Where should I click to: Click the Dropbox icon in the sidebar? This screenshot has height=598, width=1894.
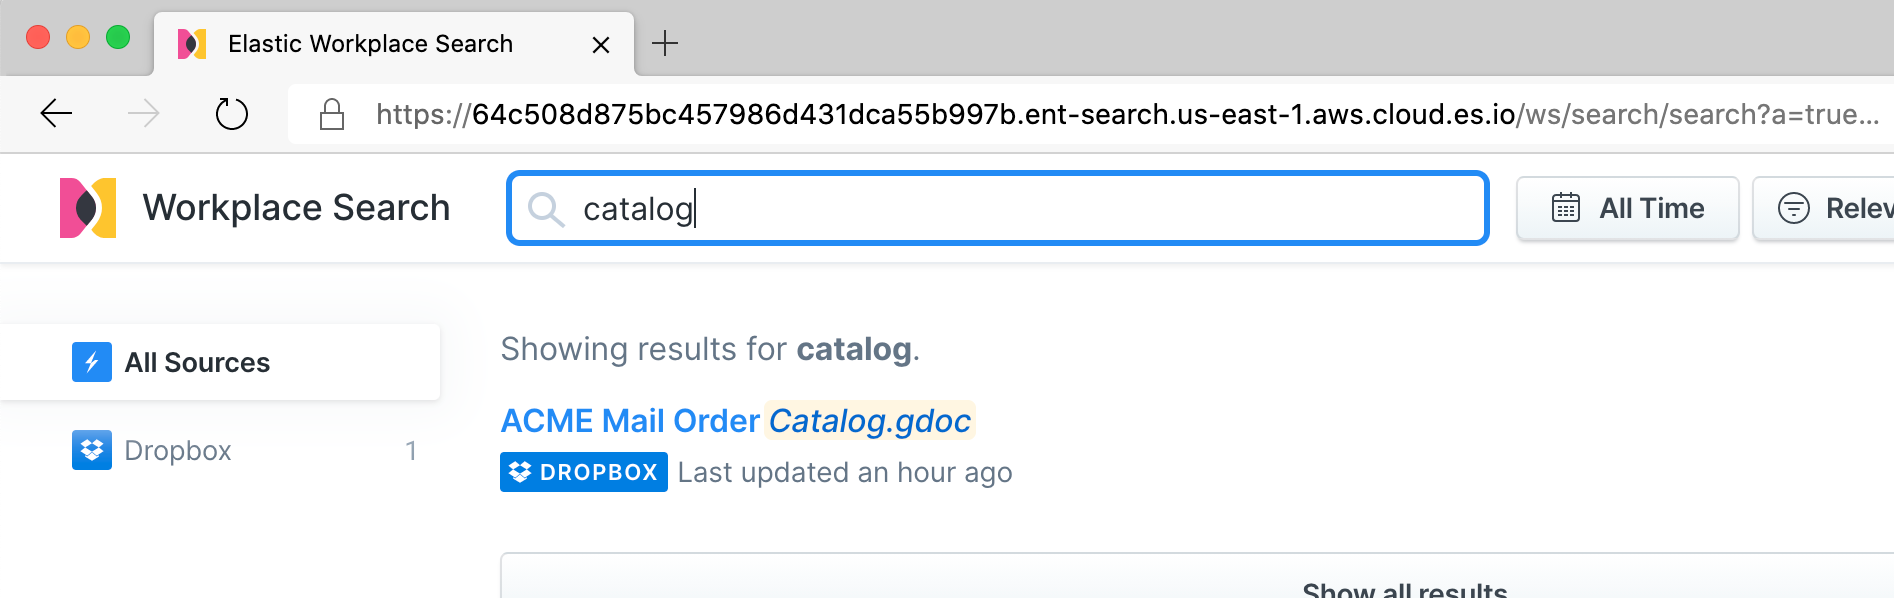click(x=93, y=450)
